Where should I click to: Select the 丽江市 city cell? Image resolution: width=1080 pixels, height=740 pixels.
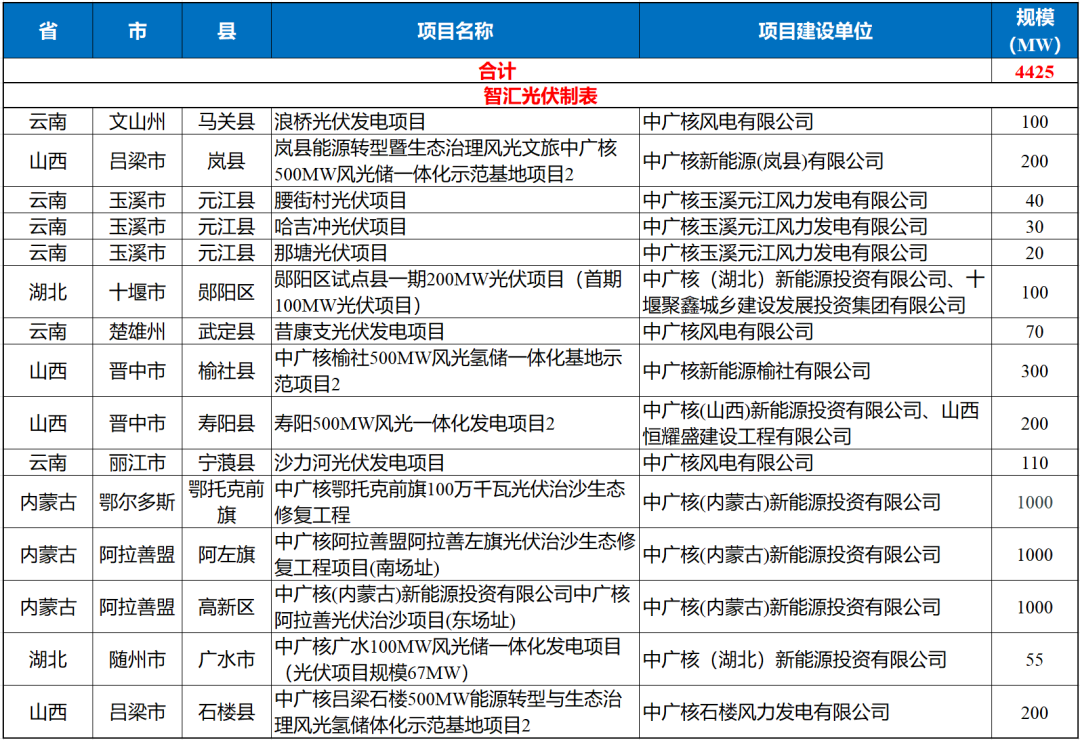(137, 462)
